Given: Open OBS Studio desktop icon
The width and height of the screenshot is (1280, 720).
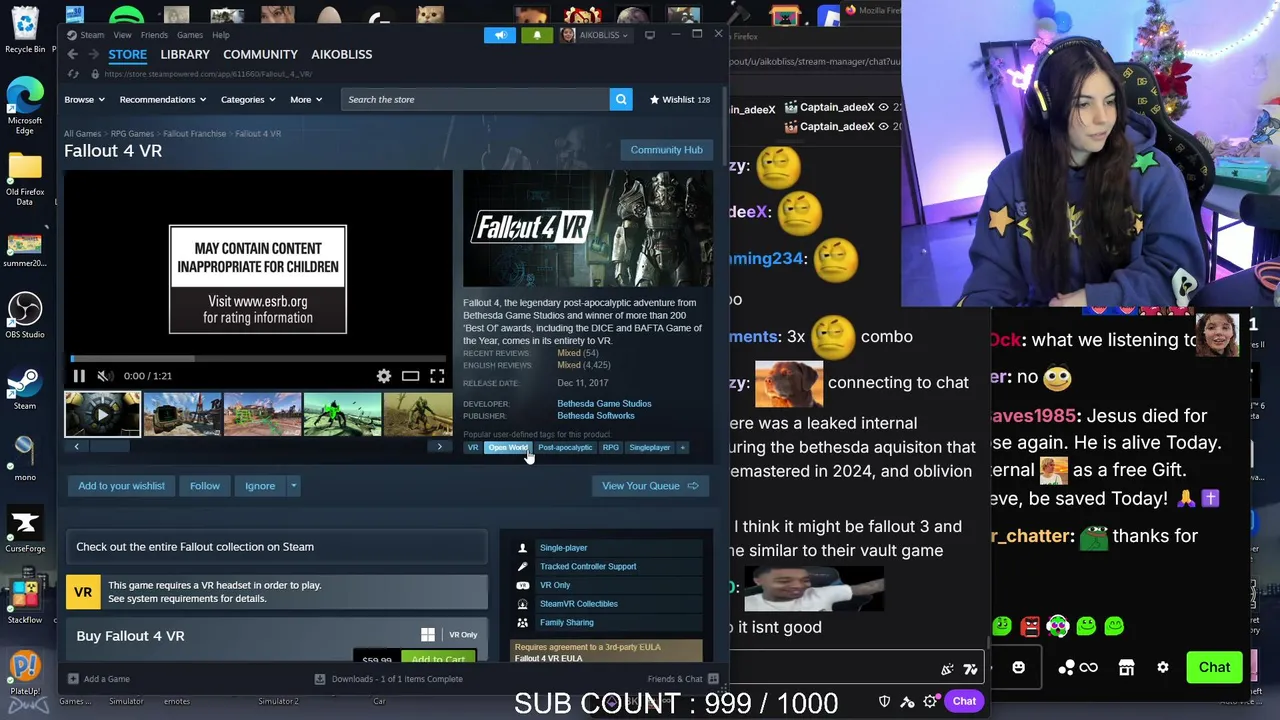Looking at the screenshot, I should tap(25, 316).
